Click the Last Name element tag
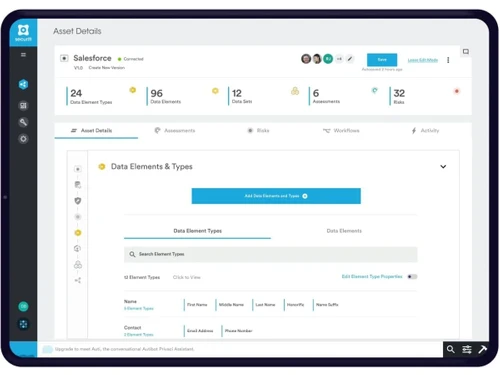 coord(265,305)
